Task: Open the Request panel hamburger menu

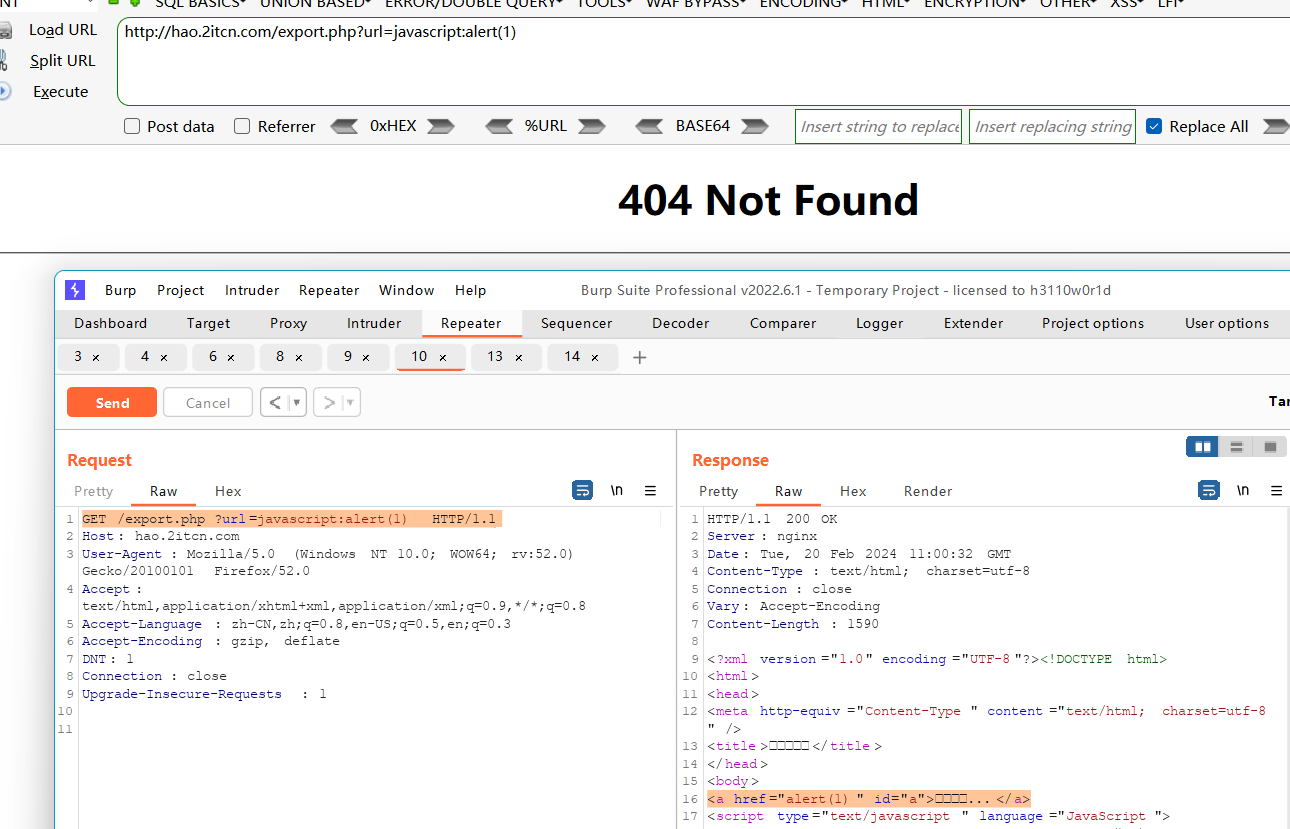Action: click(x=650, y=490)
